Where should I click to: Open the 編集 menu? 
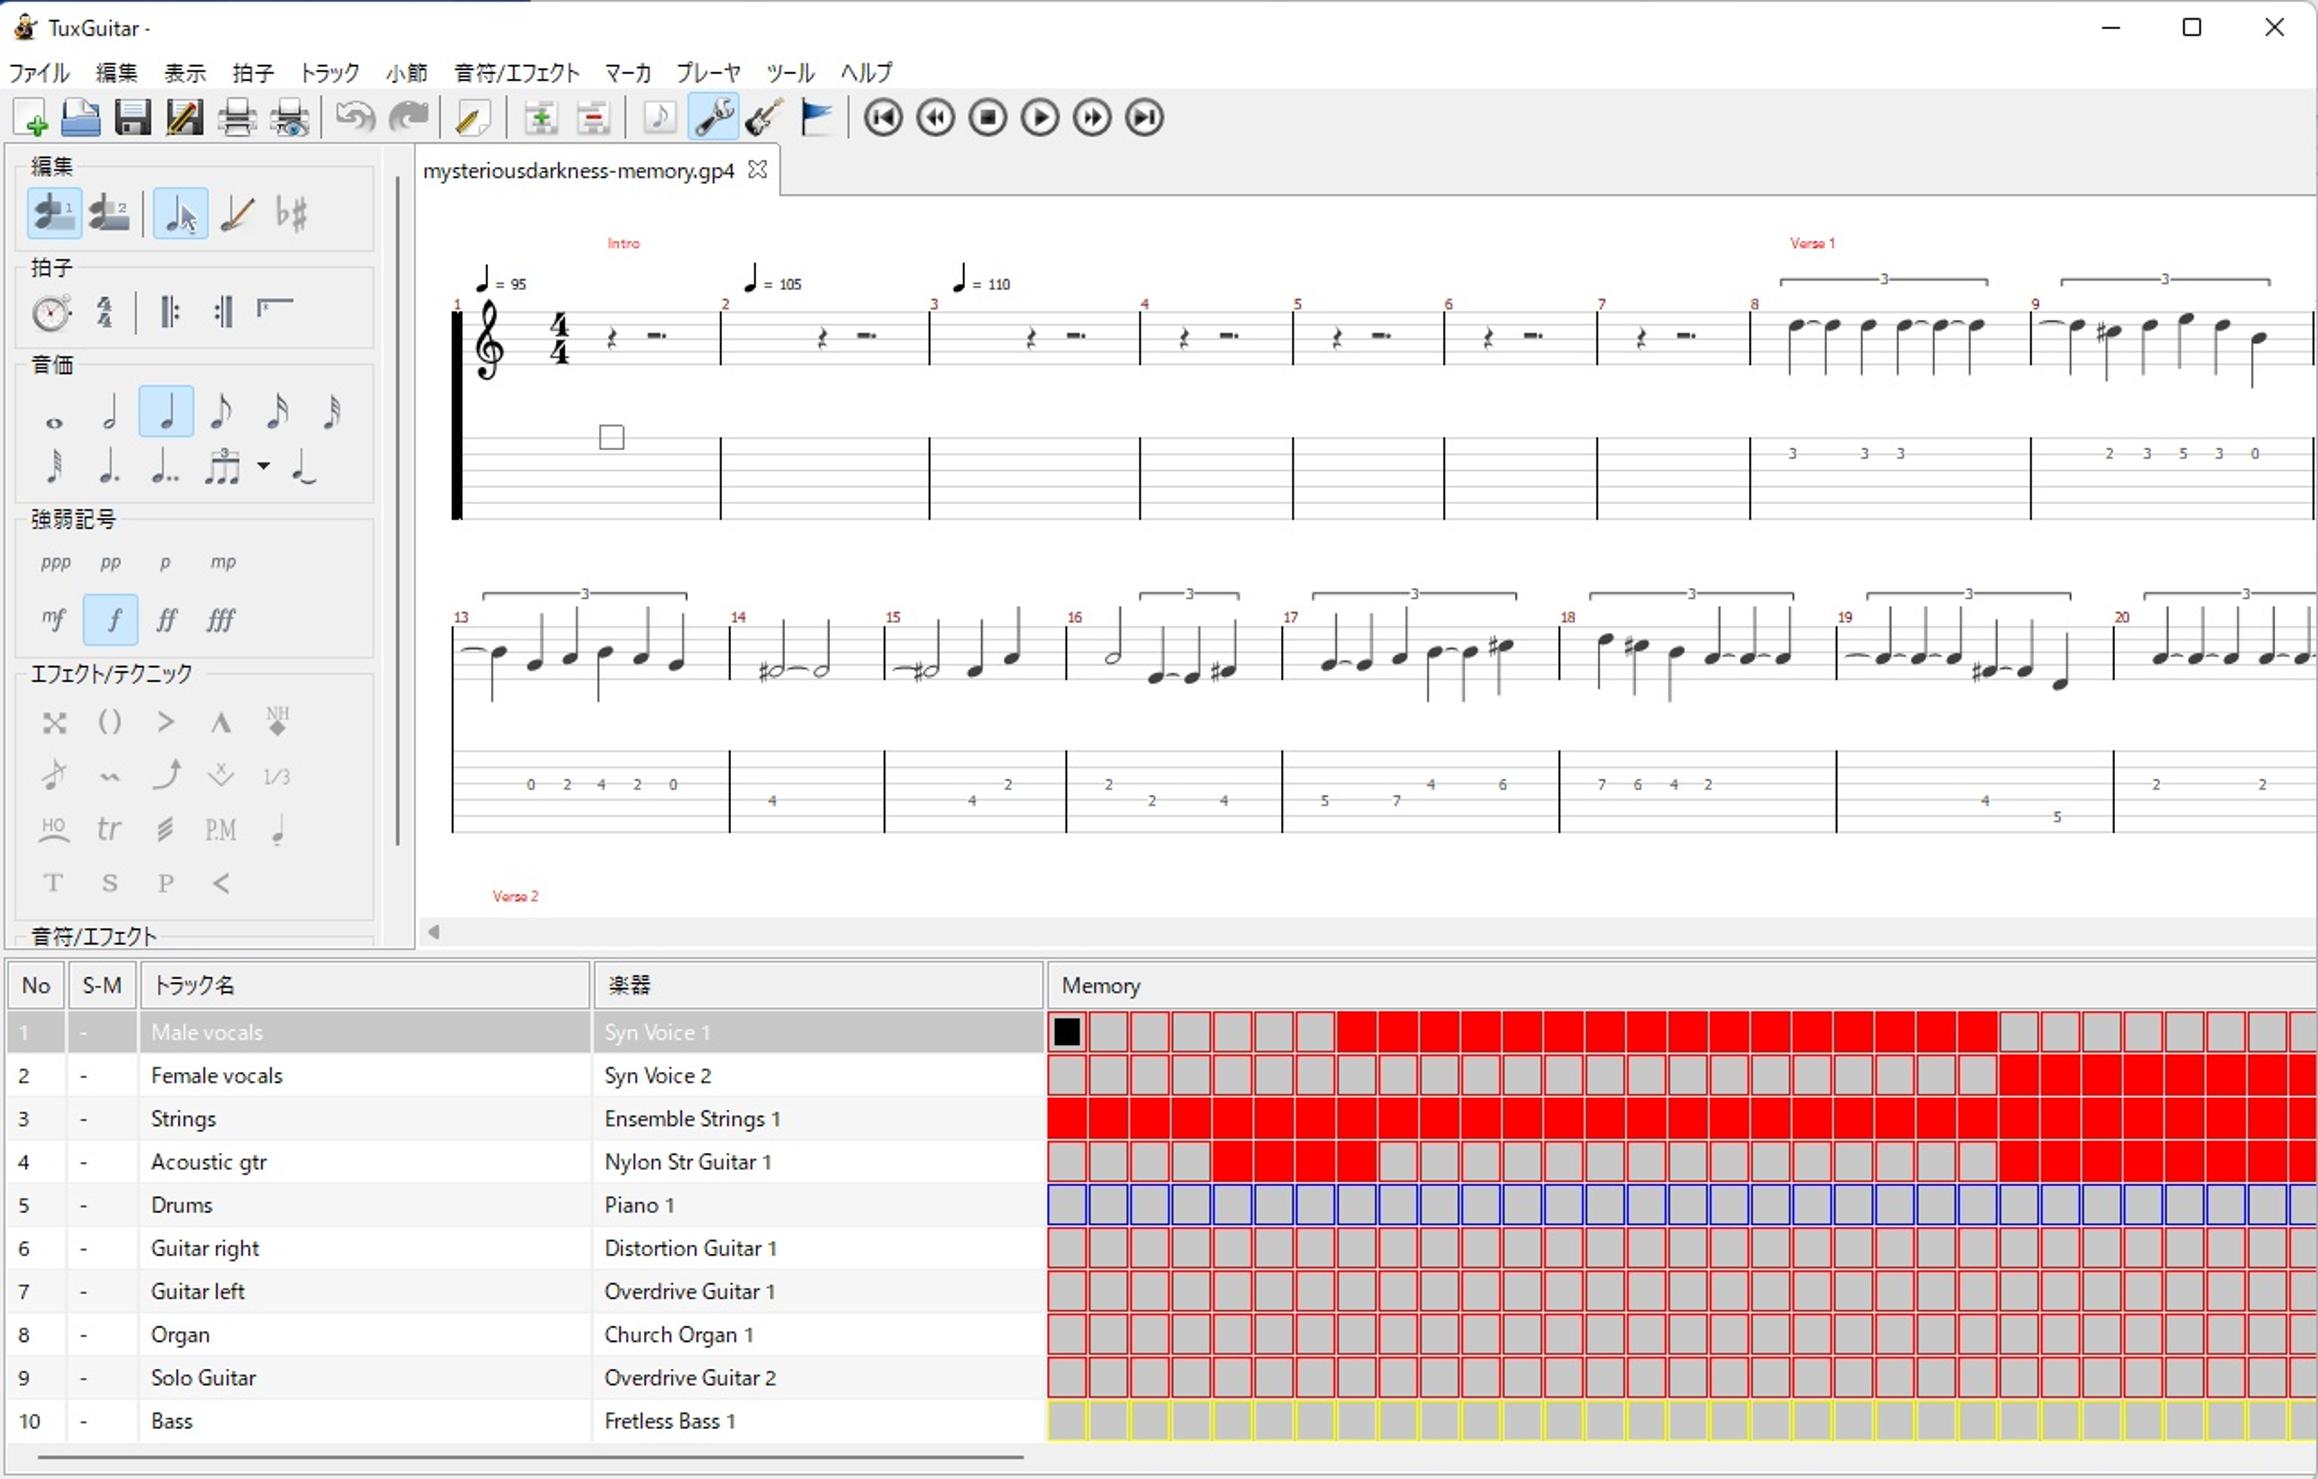(117, 73)
